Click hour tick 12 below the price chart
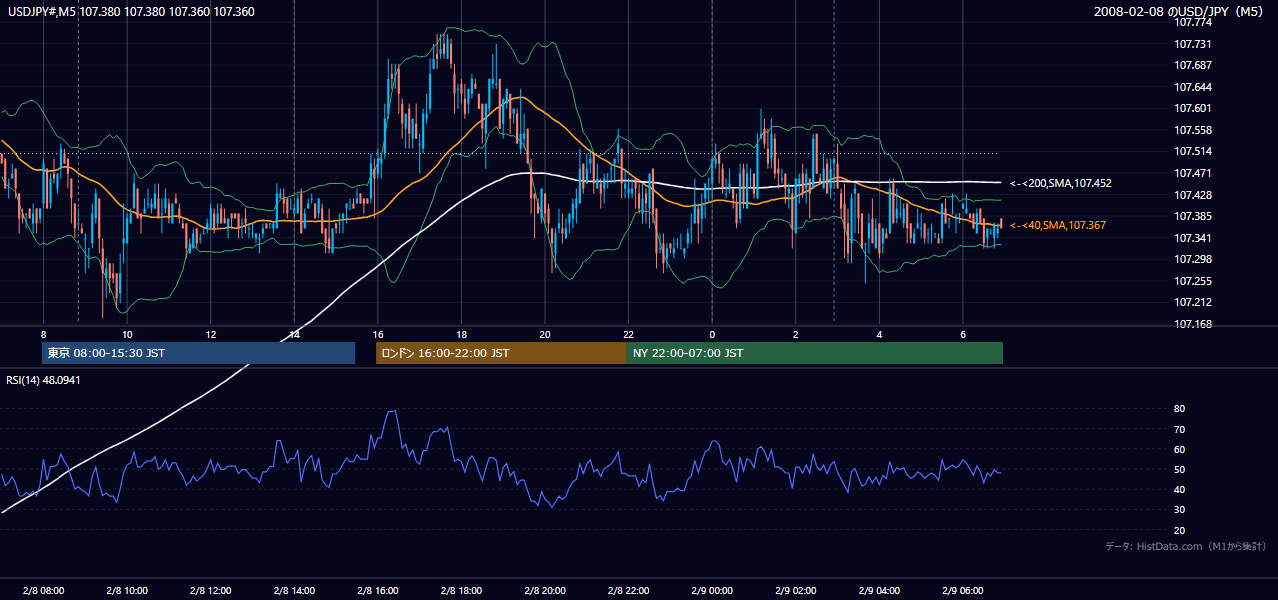The width and height of the screenshot is (1278, 600). click(211, 334)
